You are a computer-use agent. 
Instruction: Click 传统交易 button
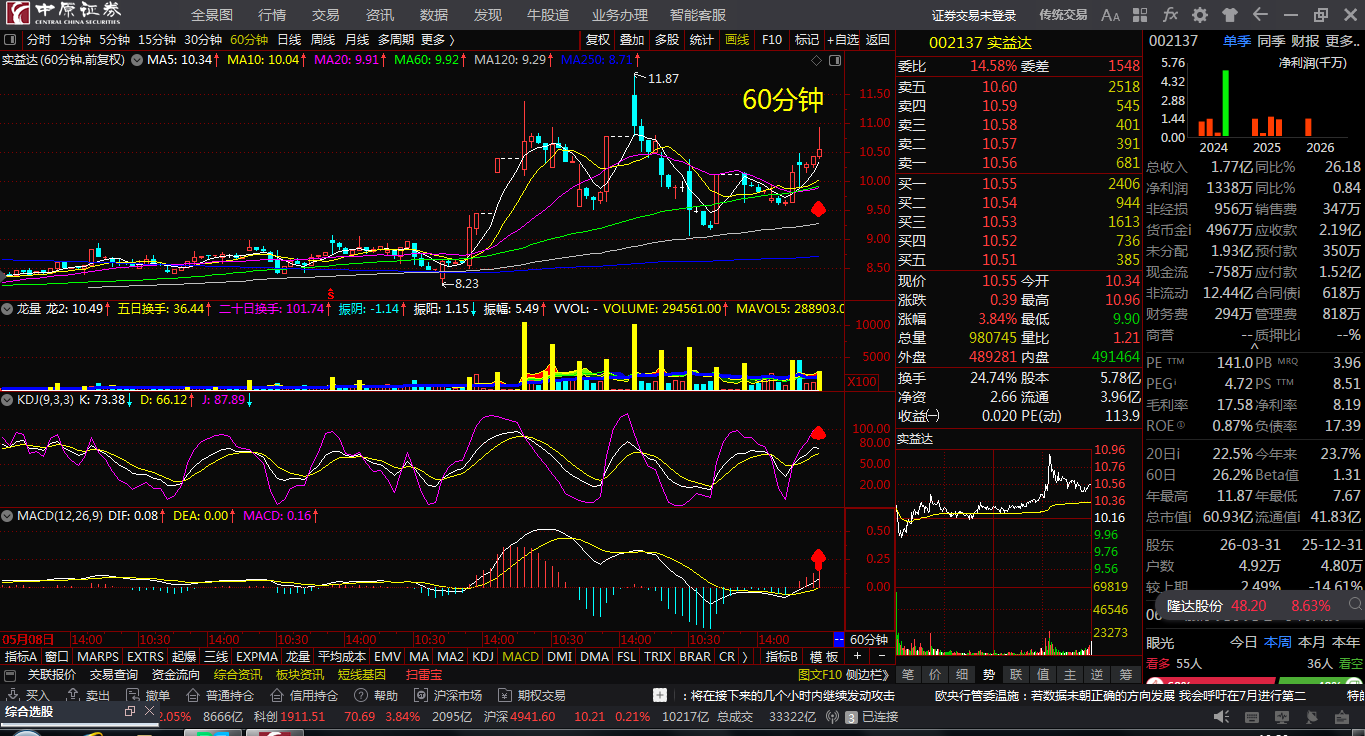click(x=1063, y=15)
